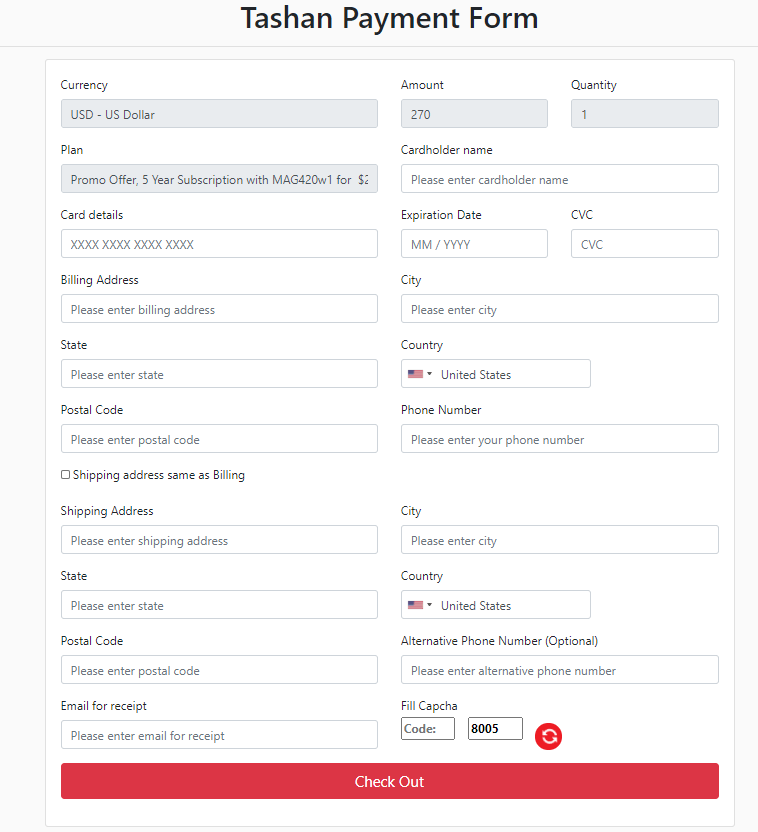This screenshot has height=832, width=758.
Task: Click the shipping United States country text
Action: 476,605
